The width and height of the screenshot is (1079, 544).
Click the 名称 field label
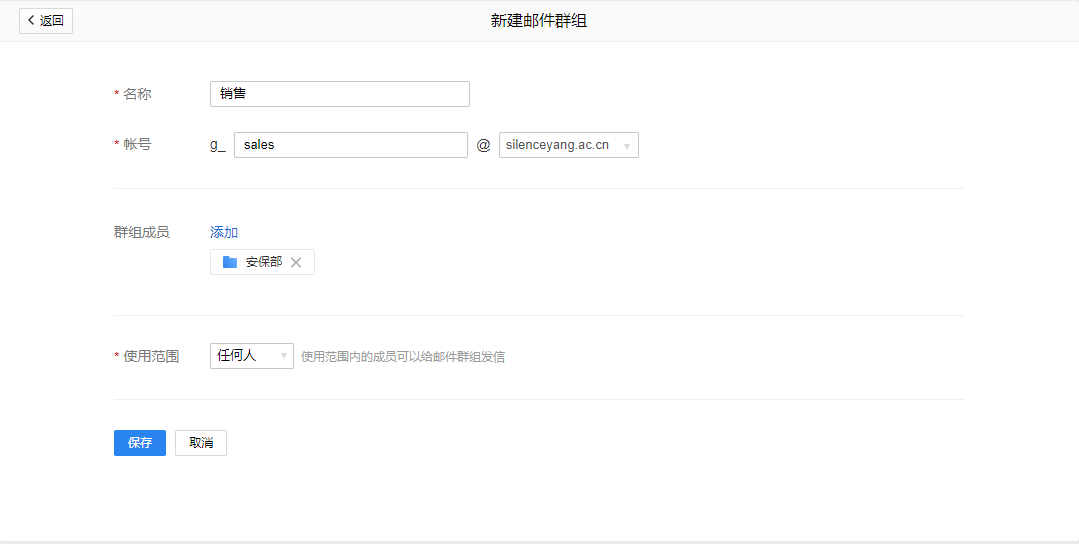[x=137, y=94]
